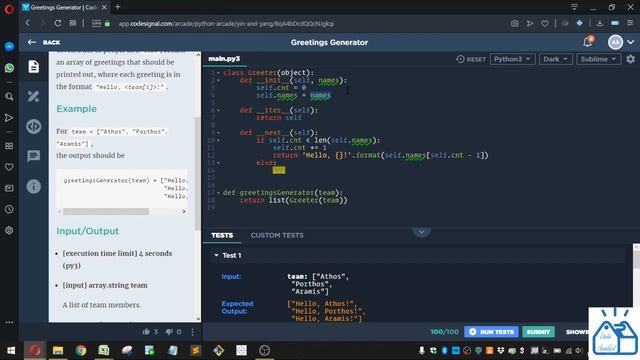Click the Input/Output heading

87,231
